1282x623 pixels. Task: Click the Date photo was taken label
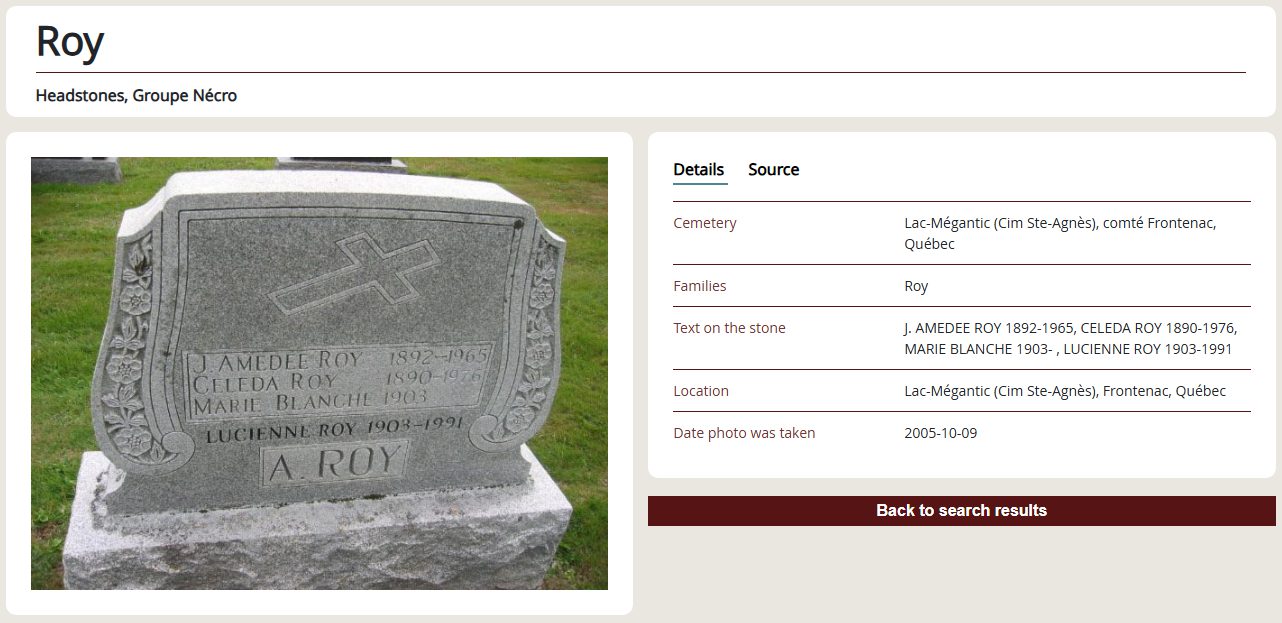point(744,433)
